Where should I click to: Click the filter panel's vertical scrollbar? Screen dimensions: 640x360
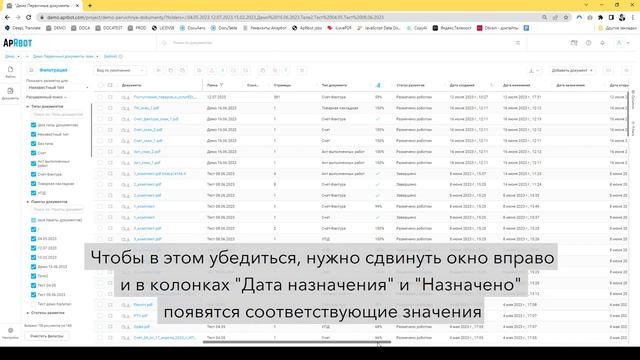coord(91,131)
